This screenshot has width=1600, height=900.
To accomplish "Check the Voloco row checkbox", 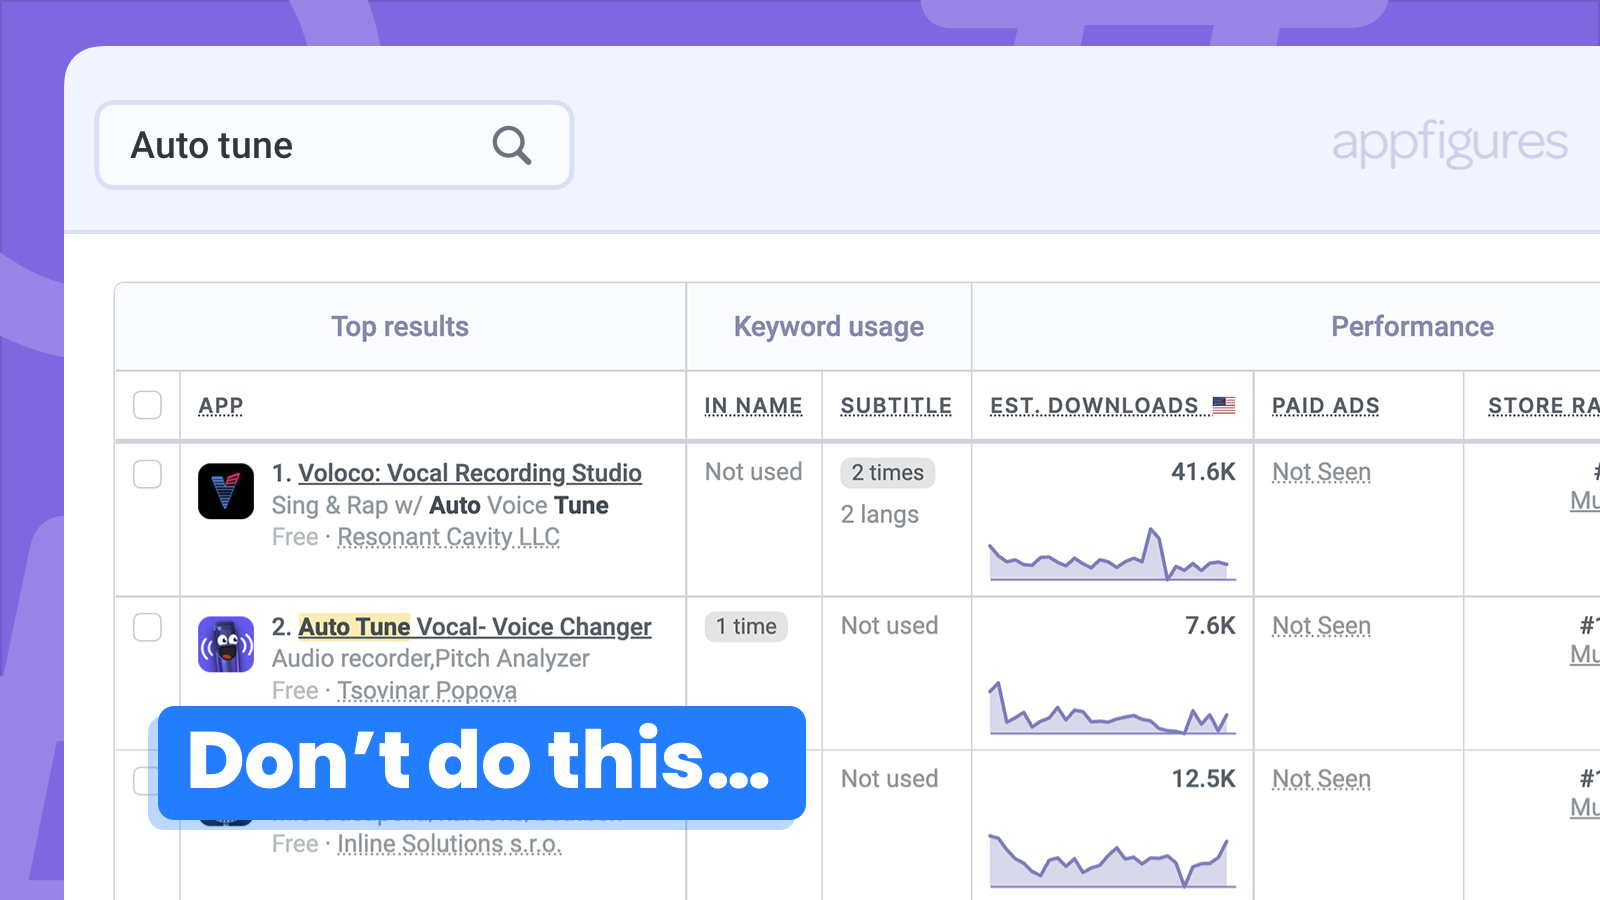I will pos(148,474).
